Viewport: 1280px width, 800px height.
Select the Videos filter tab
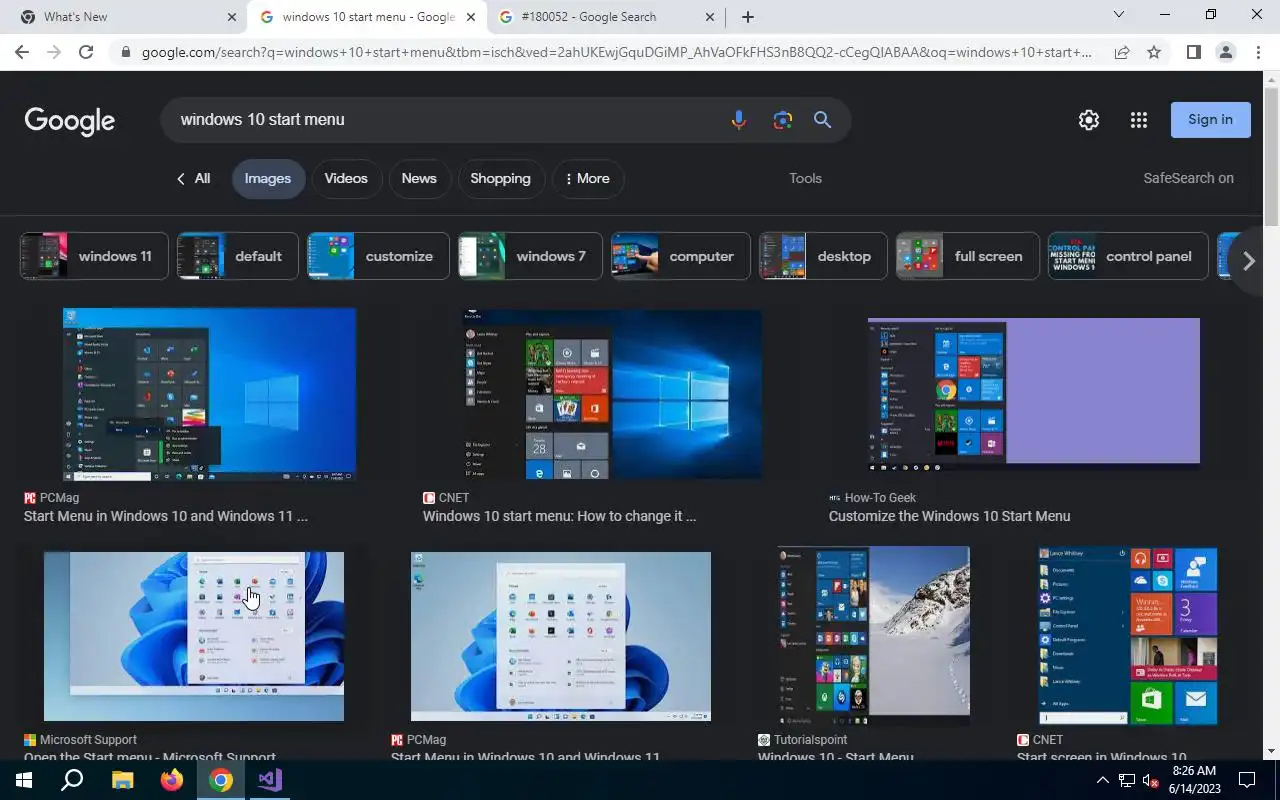tap(346, 179)
